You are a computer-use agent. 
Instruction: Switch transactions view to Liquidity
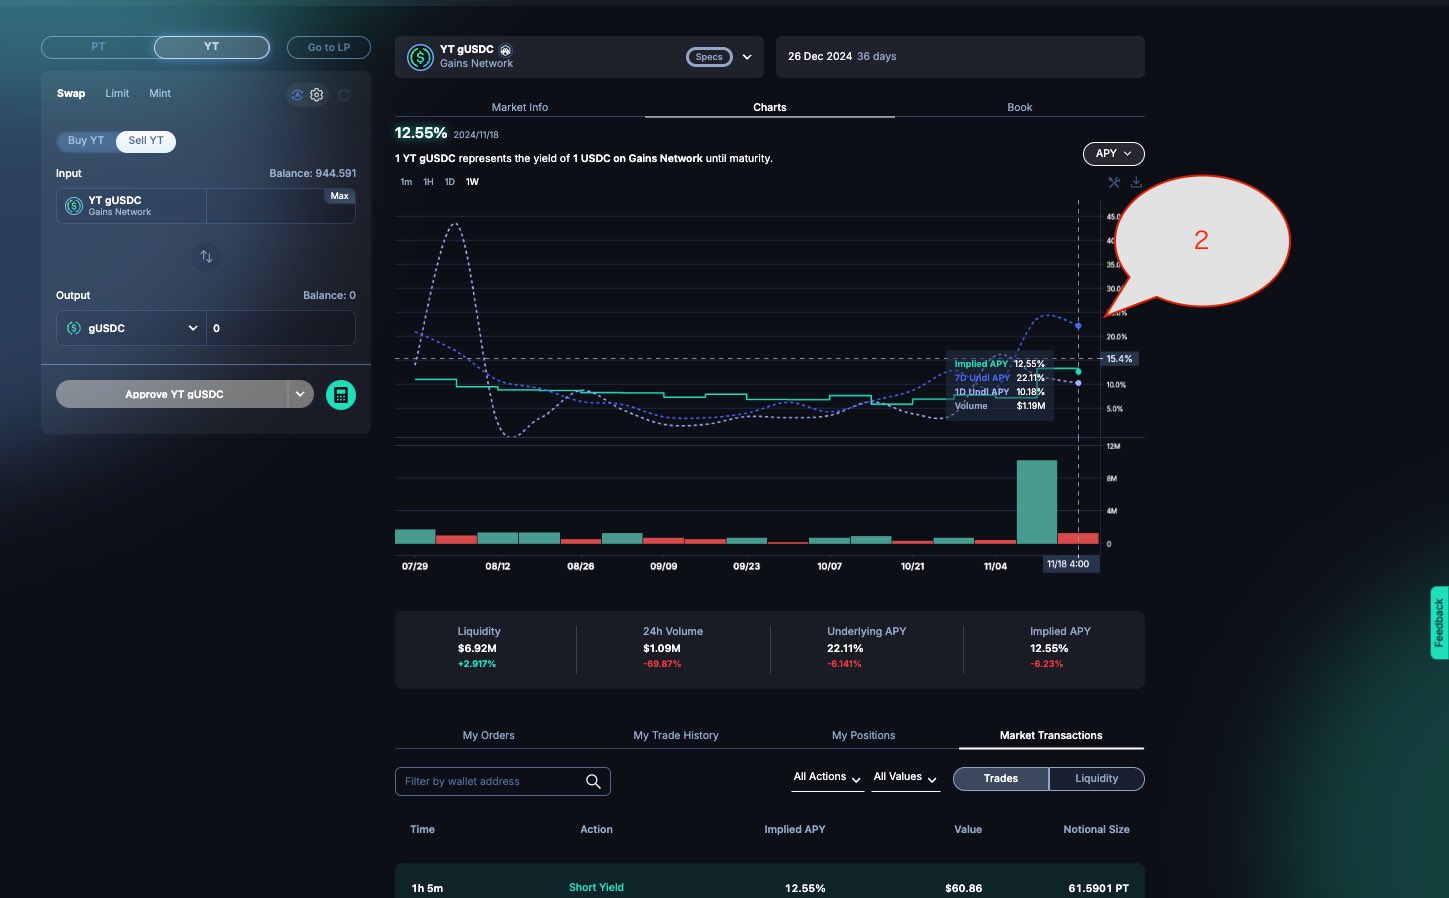(x=1096, y=779)
